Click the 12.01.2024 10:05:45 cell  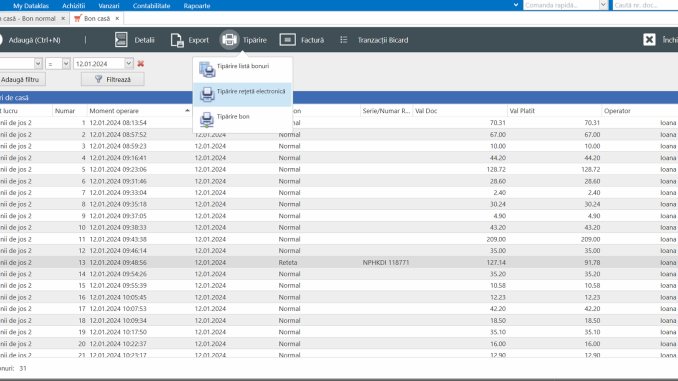click(118, 297)
